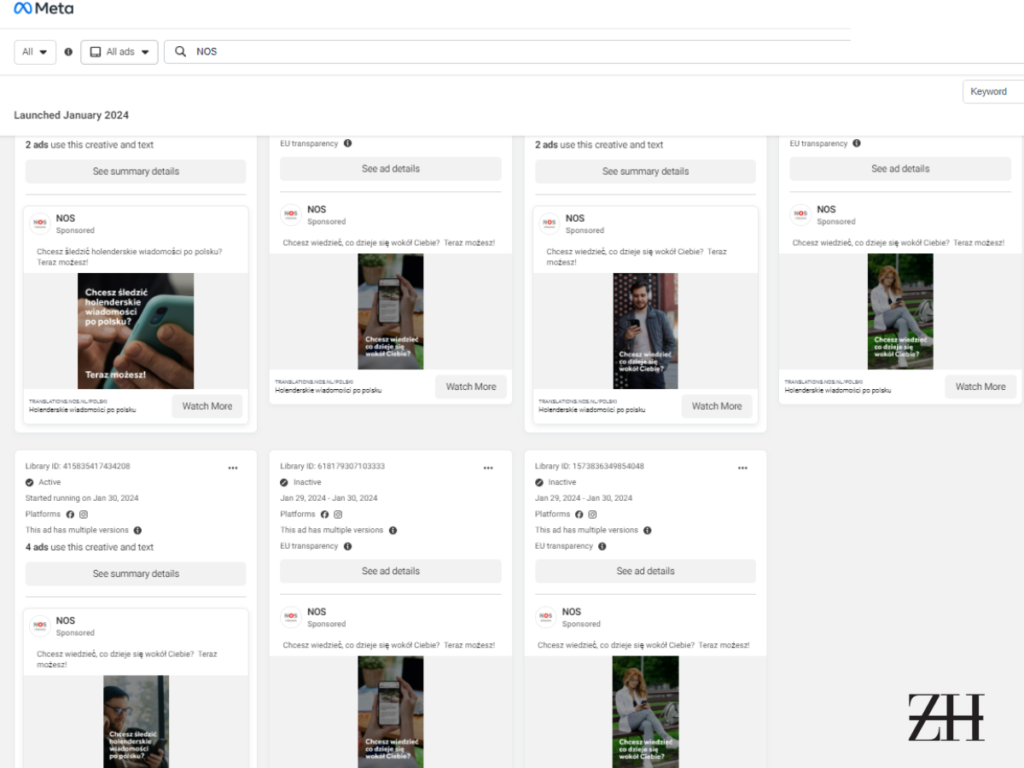Click multiple versions info icon on ad 1573836349854048

pyautogui.click(x=647, y=530)
